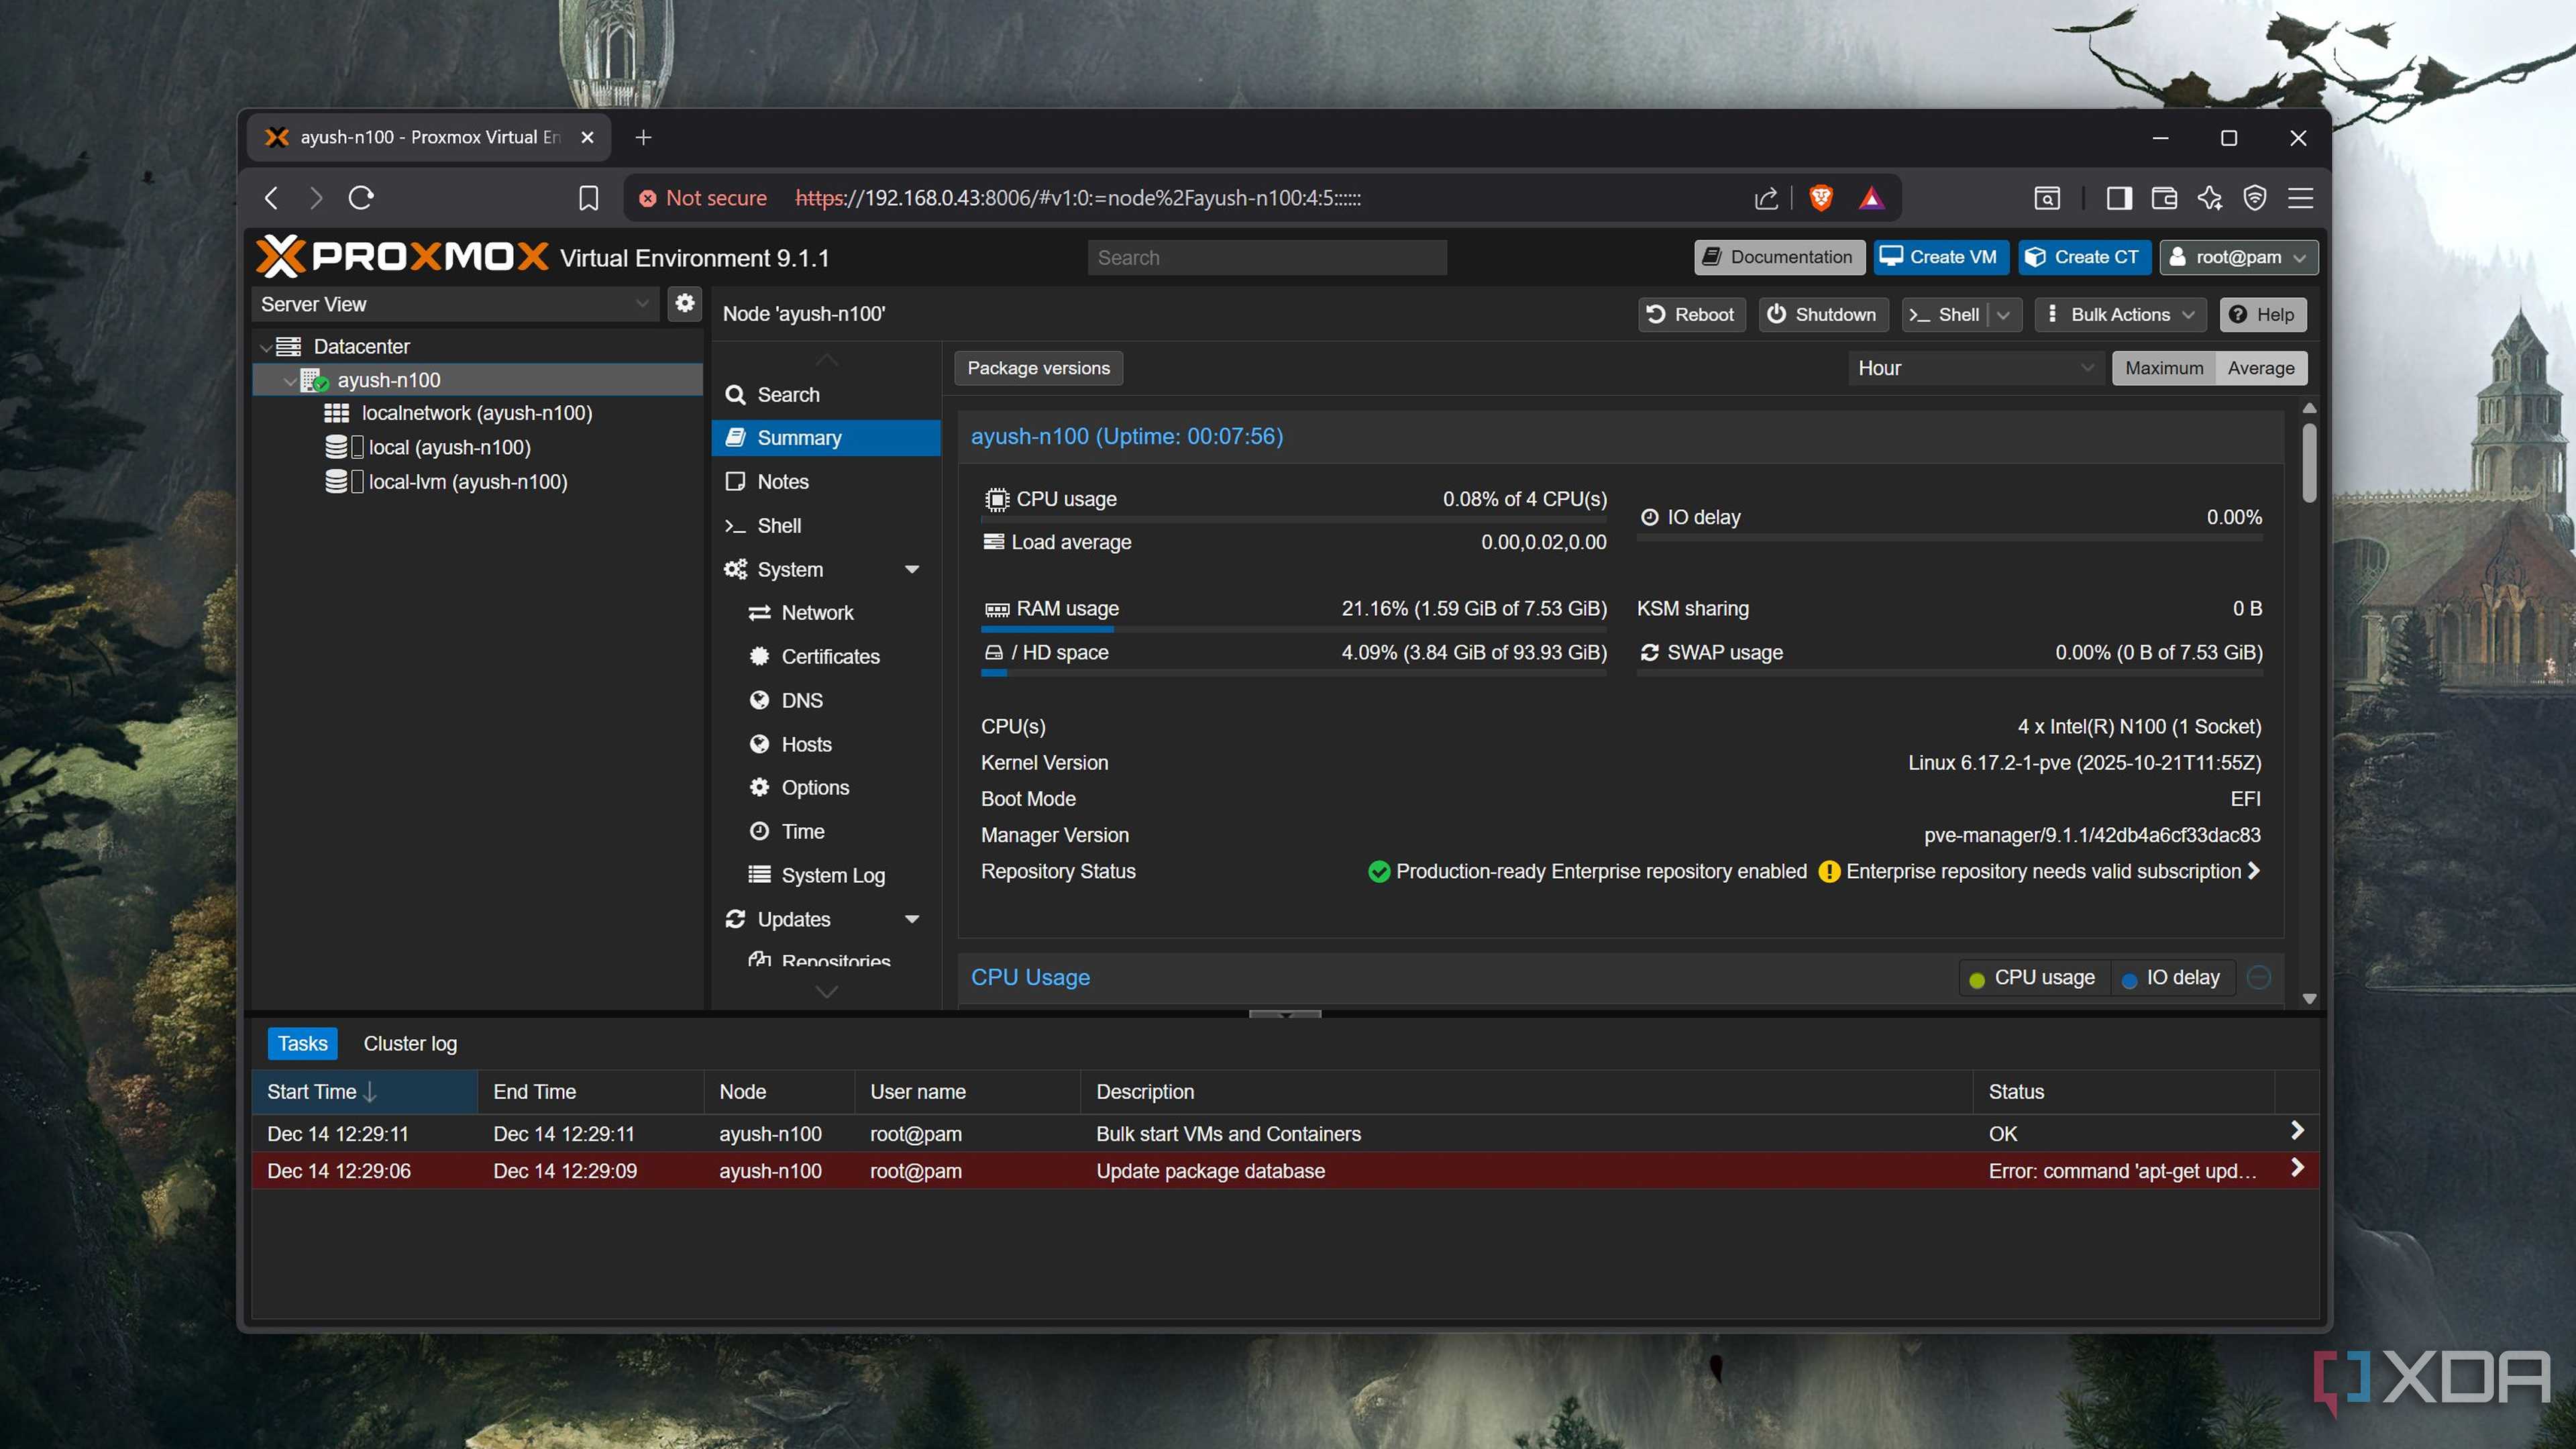The image size is (2576, 1449).
Task: Click the Server View settings gear icon
Action: tap(684, 303)
